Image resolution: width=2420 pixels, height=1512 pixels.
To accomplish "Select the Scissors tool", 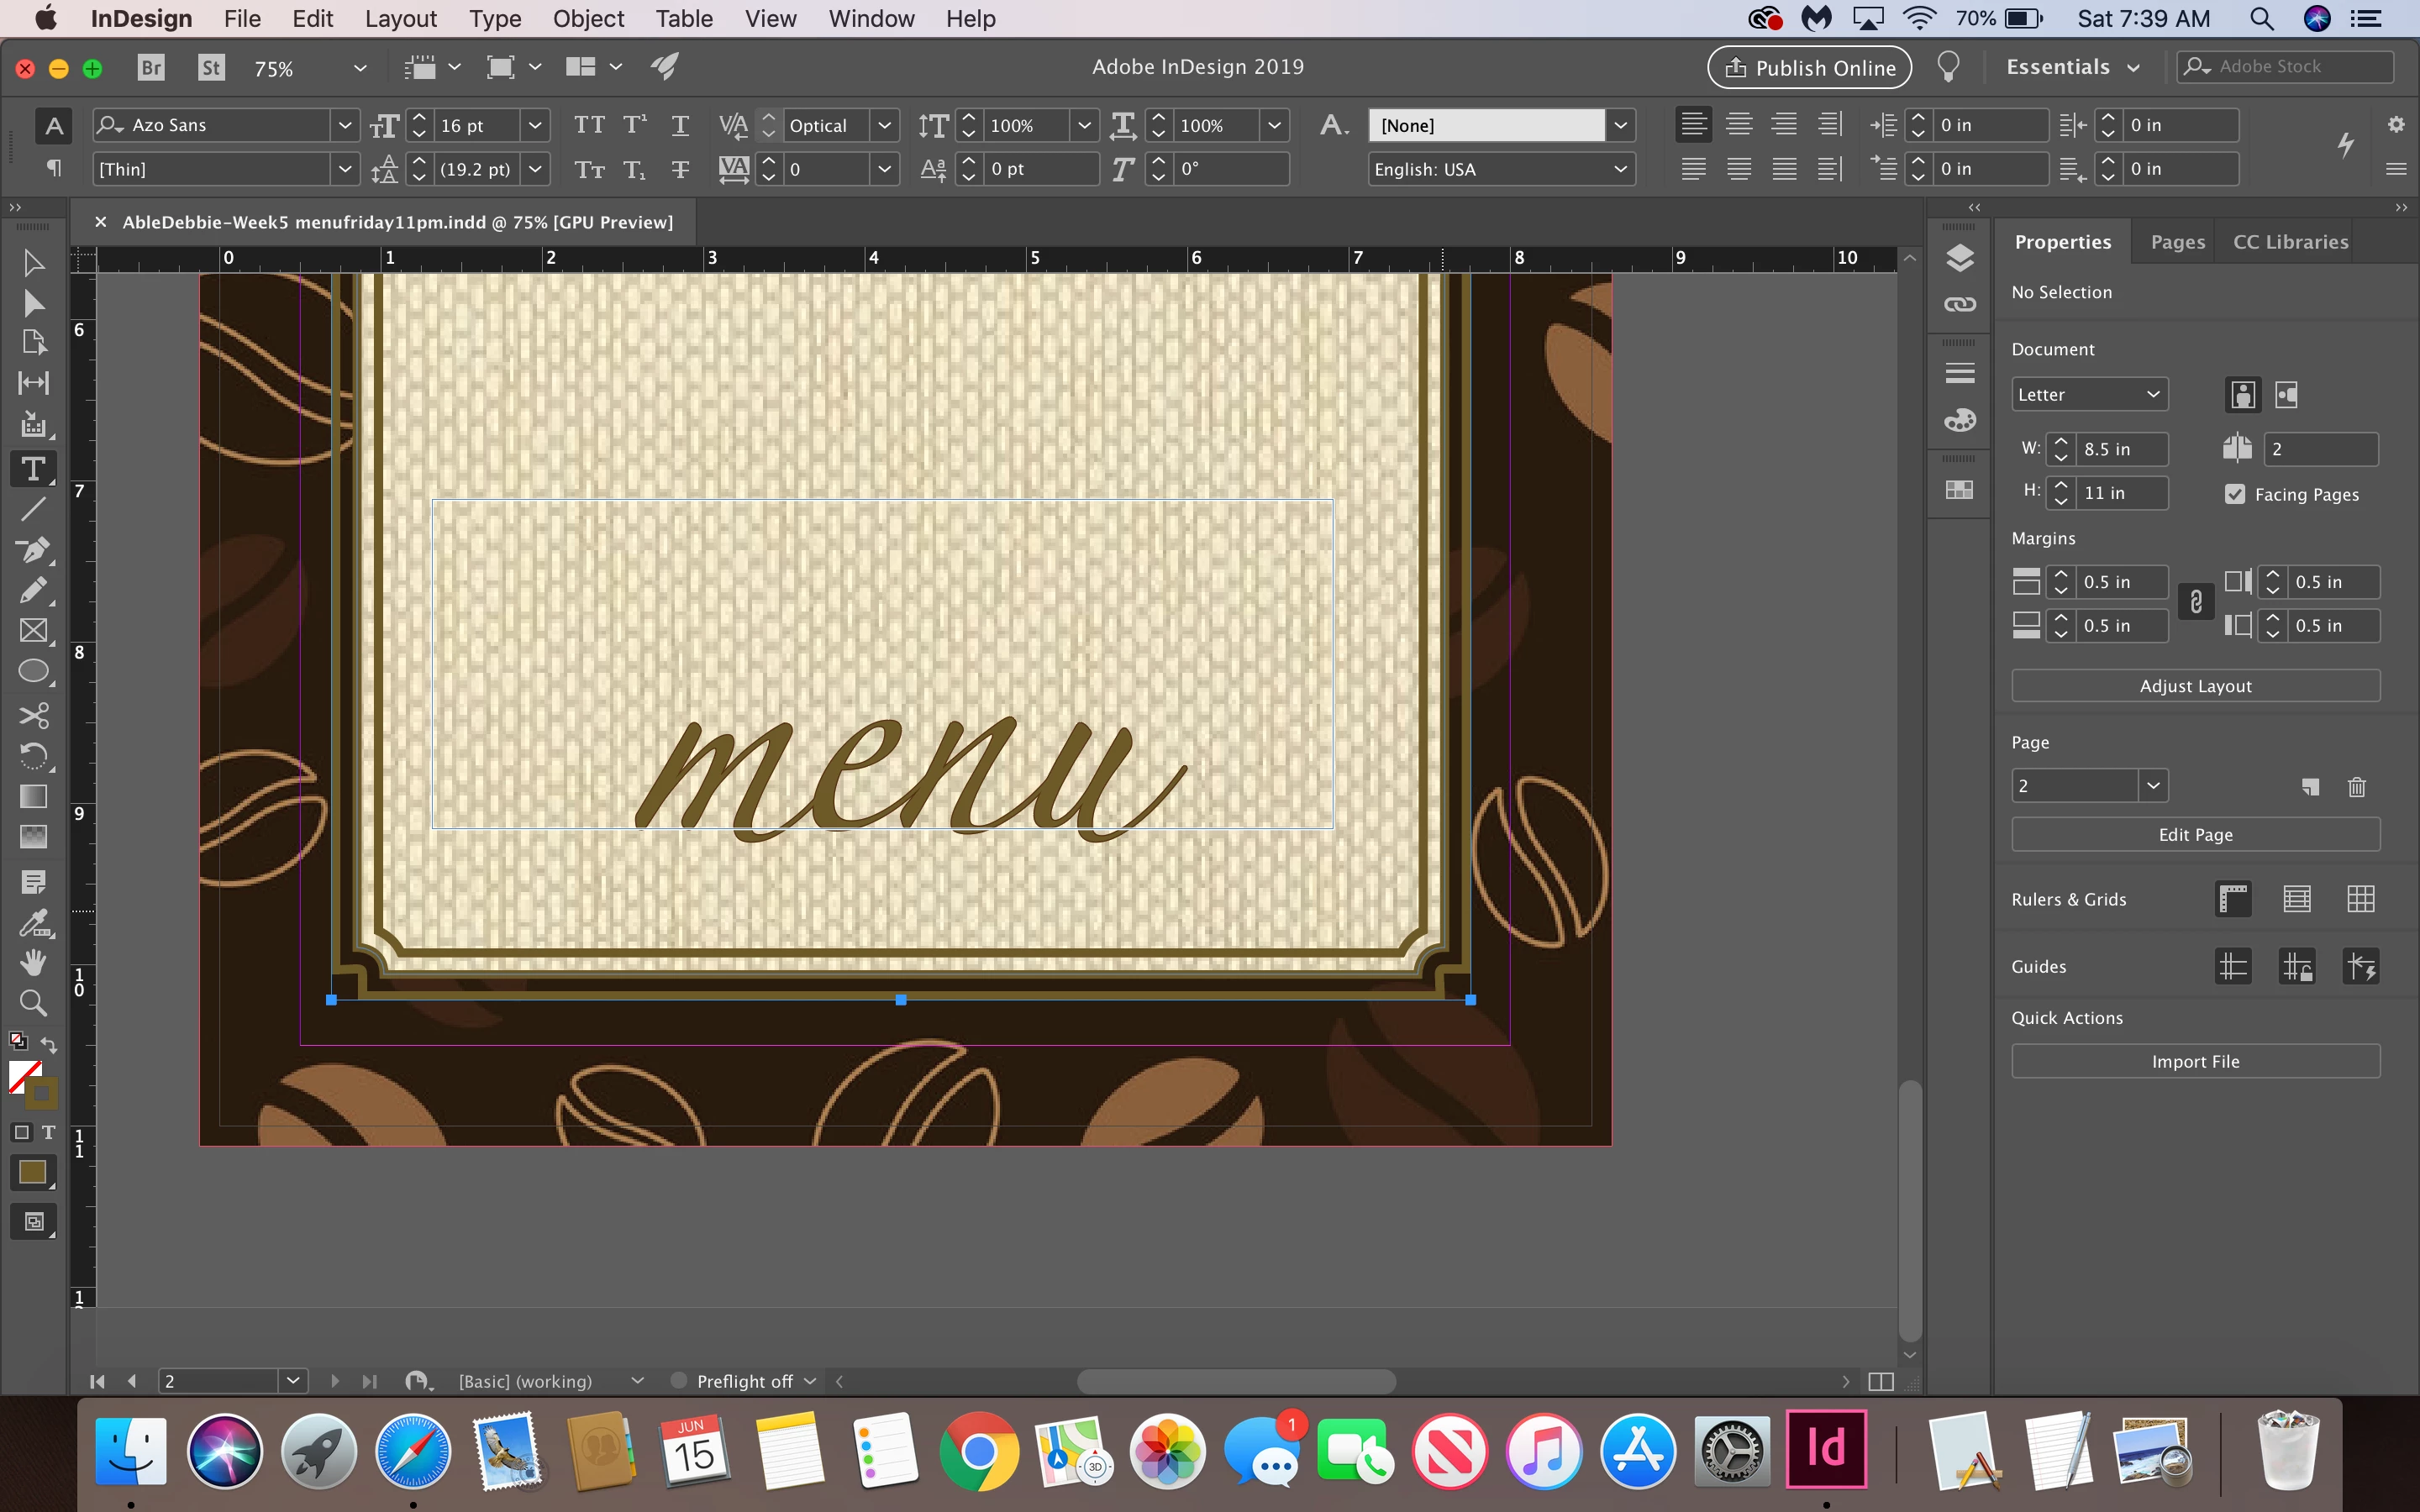I will pos(33,715).
